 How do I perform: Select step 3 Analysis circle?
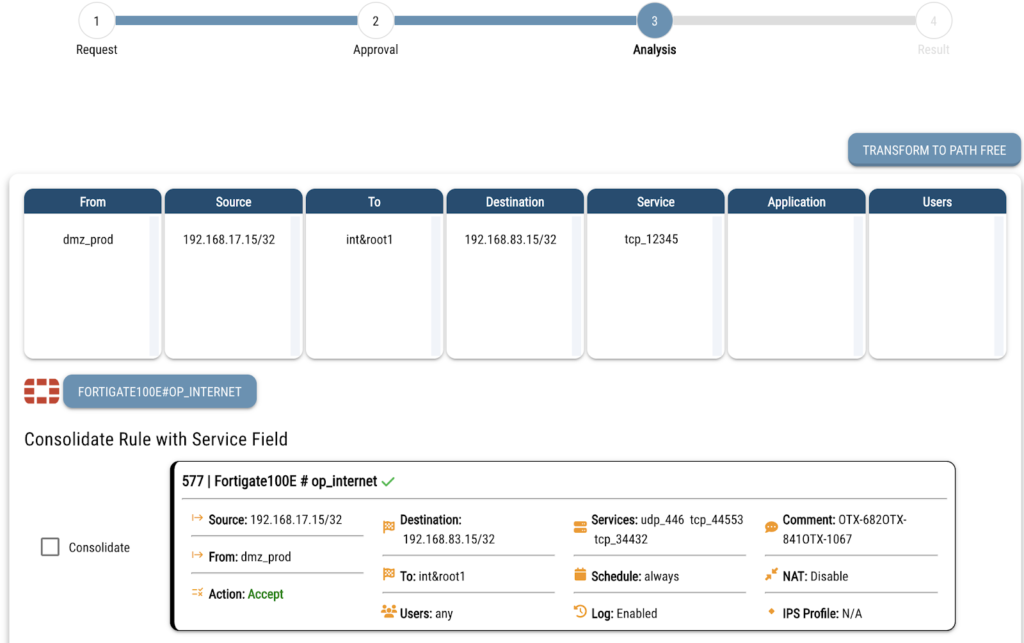[655, 20]
